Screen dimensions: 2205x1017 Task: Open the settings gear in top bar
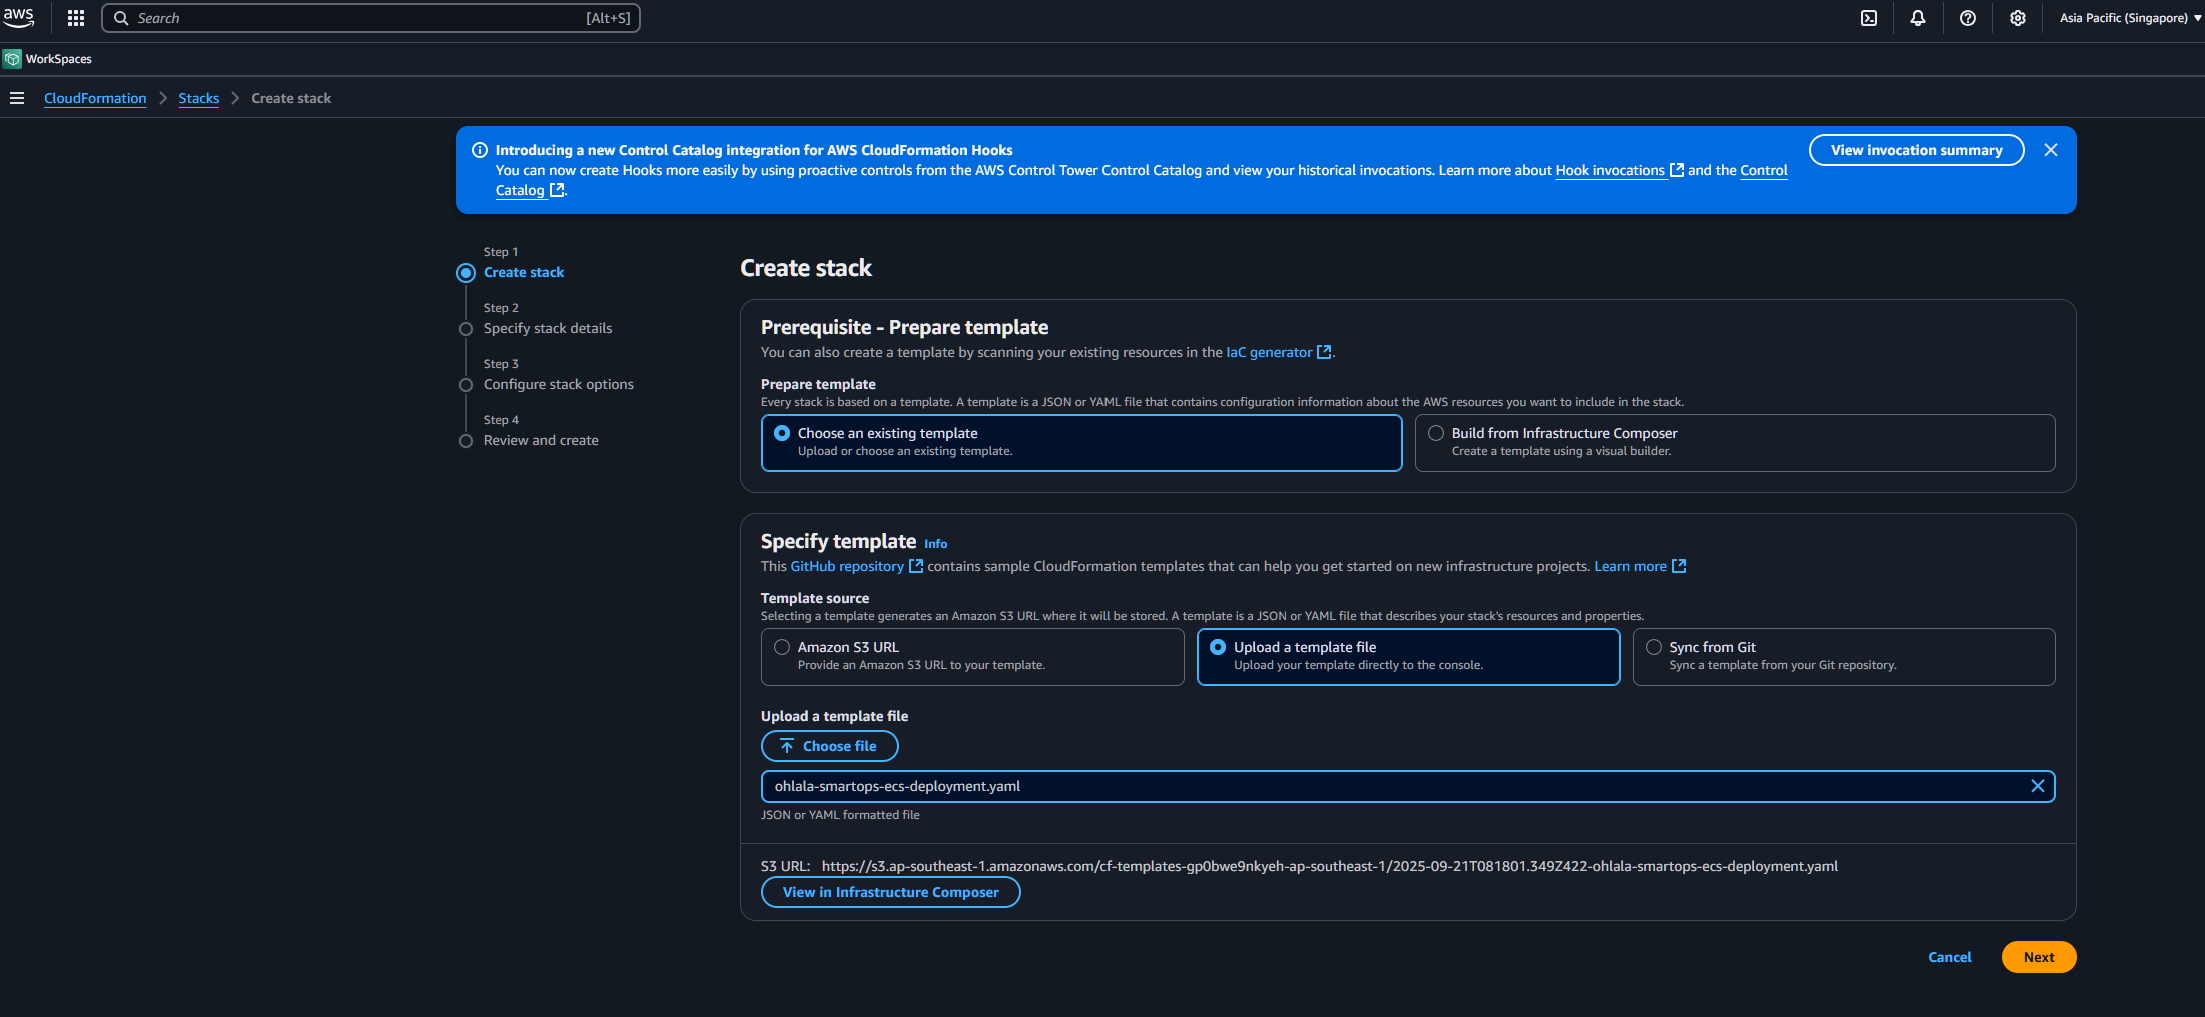click(x=2017, y=18)
